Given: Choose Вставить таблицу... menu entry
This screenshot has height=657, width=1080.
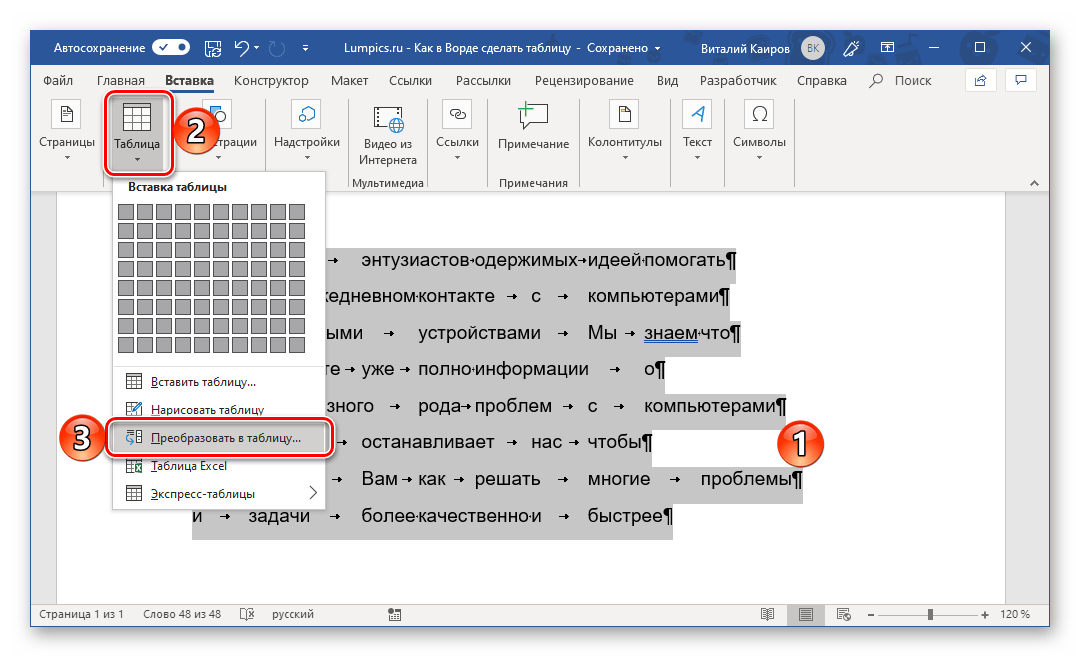Looking at the screenshot, I should coord(218,382).
